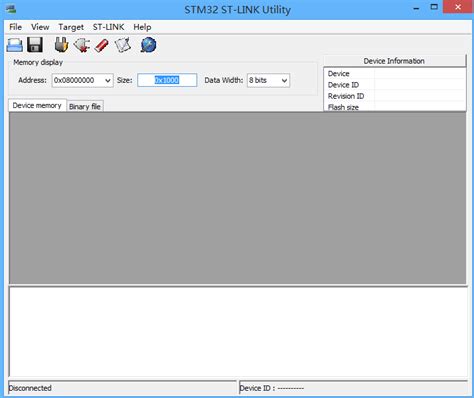
Task: Disconnect from target toolbar icon
Action: click(82, 45)
